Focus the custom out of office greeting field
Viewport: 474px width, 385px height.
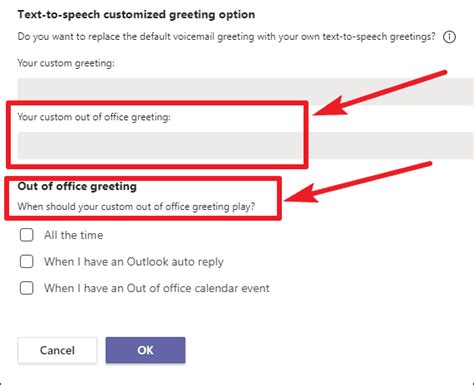pos(246,145)
